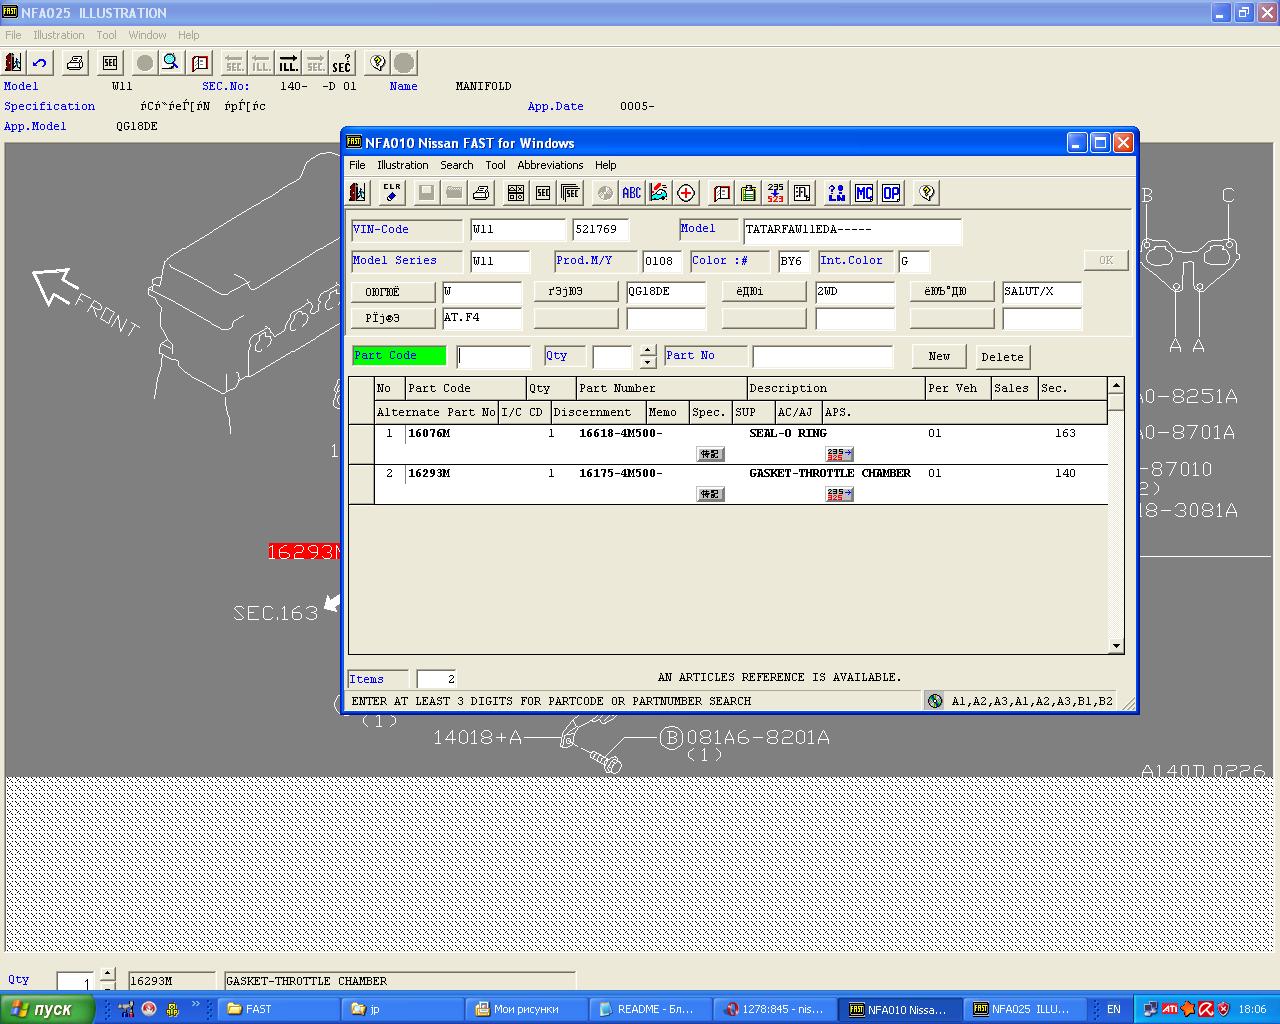Click the car illustration icon
Screen dimensions: 1280x1024
[659, 193]
